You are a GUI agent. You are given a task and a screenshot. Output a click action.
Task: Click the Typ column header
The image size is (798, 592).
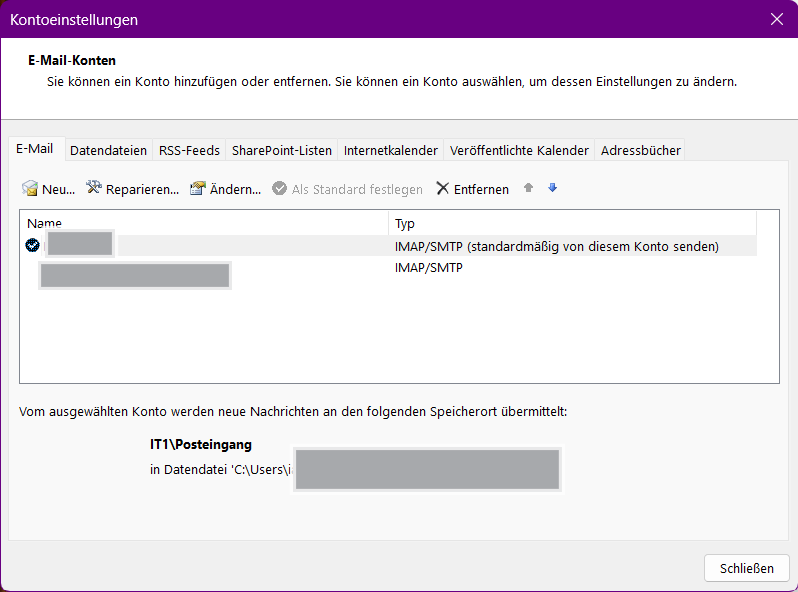[x=570, y=223]
